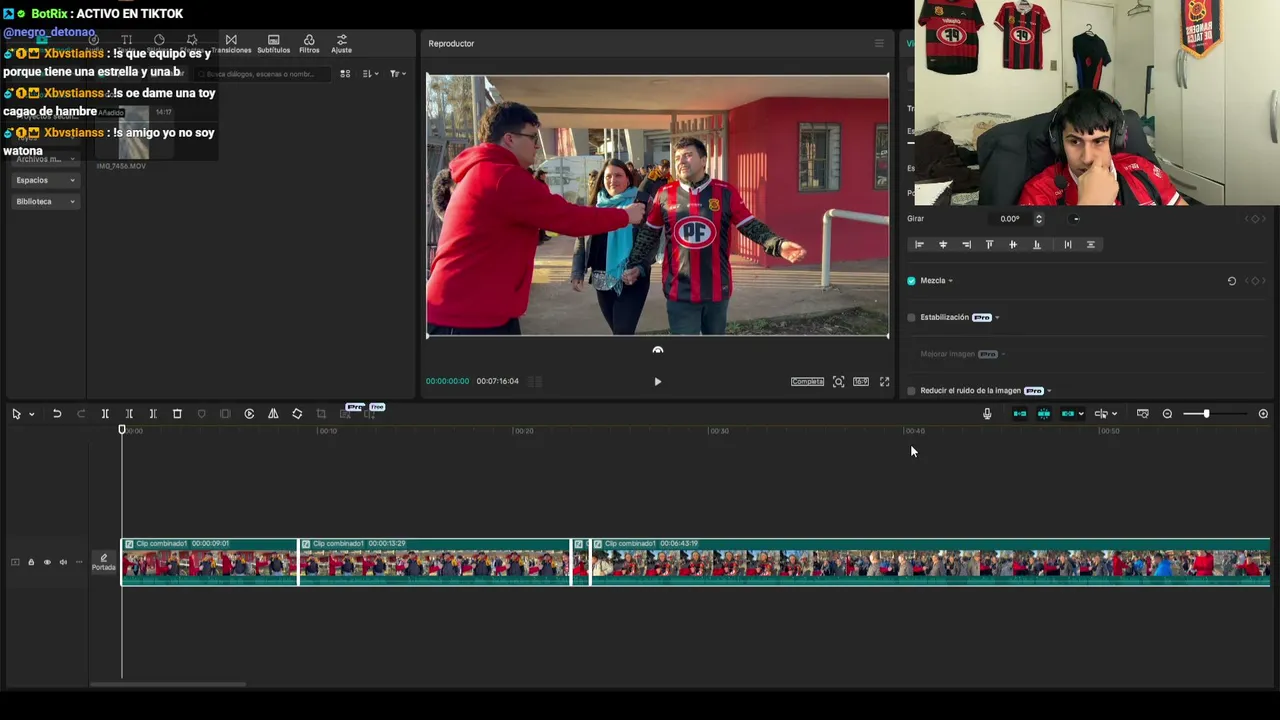This screenshot has width=1280, height=720.
Task: Add keyframe for Girar rotation
Action: point(1255,219)
